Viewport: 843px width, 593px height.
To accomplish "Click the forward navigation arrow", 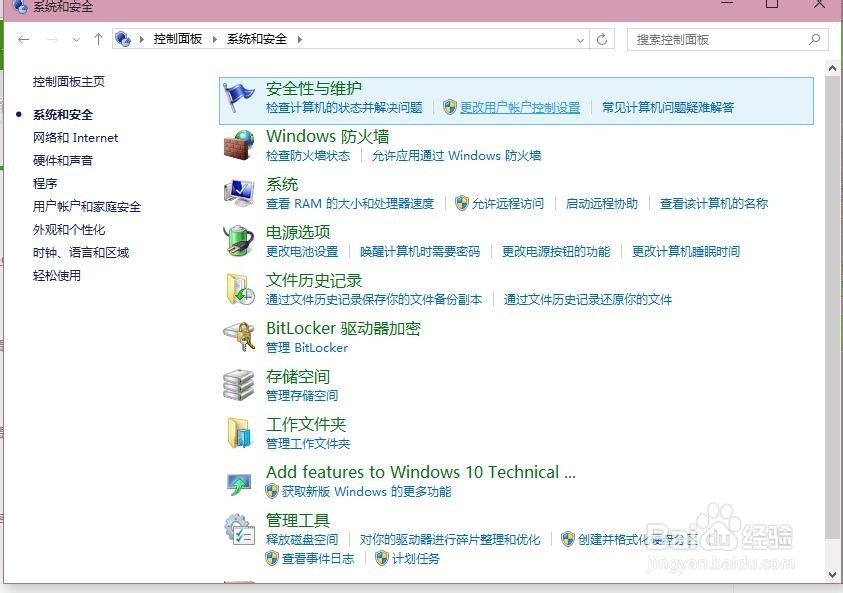I will (x=52, y=39).
